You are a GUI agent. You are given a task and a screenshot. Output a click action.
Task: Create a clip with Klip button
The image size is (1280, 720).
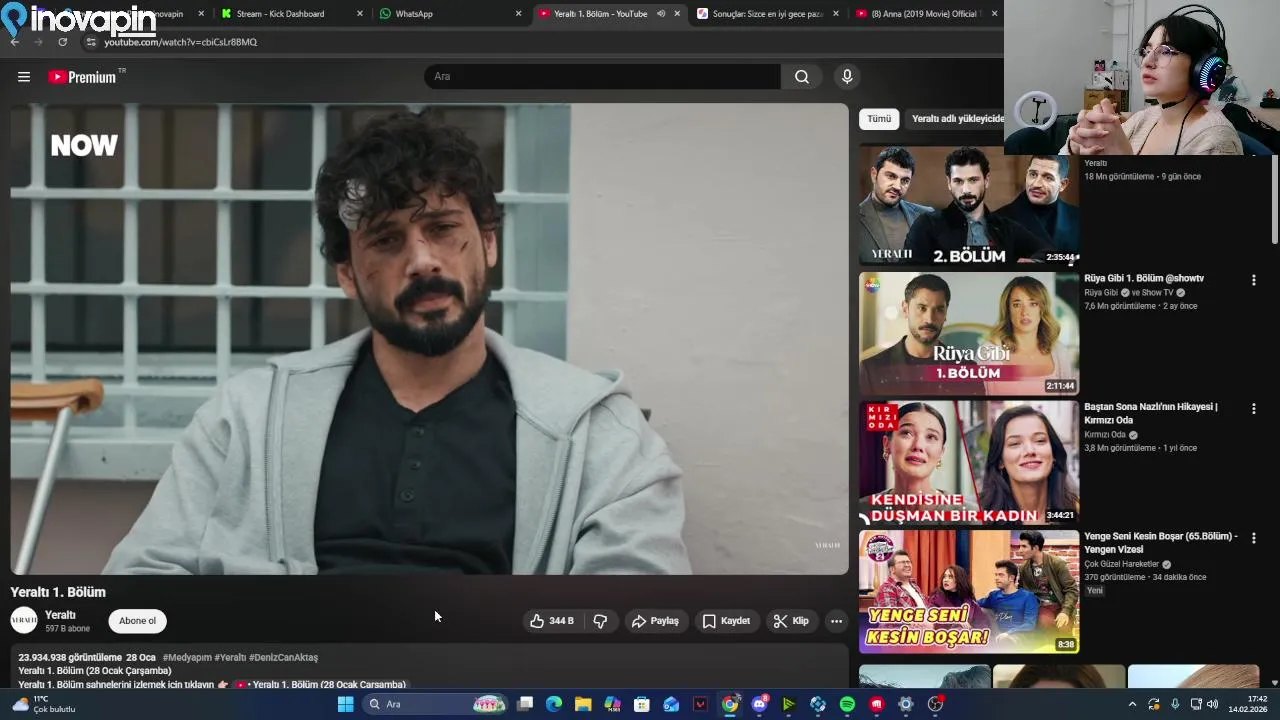coord(791,621)
